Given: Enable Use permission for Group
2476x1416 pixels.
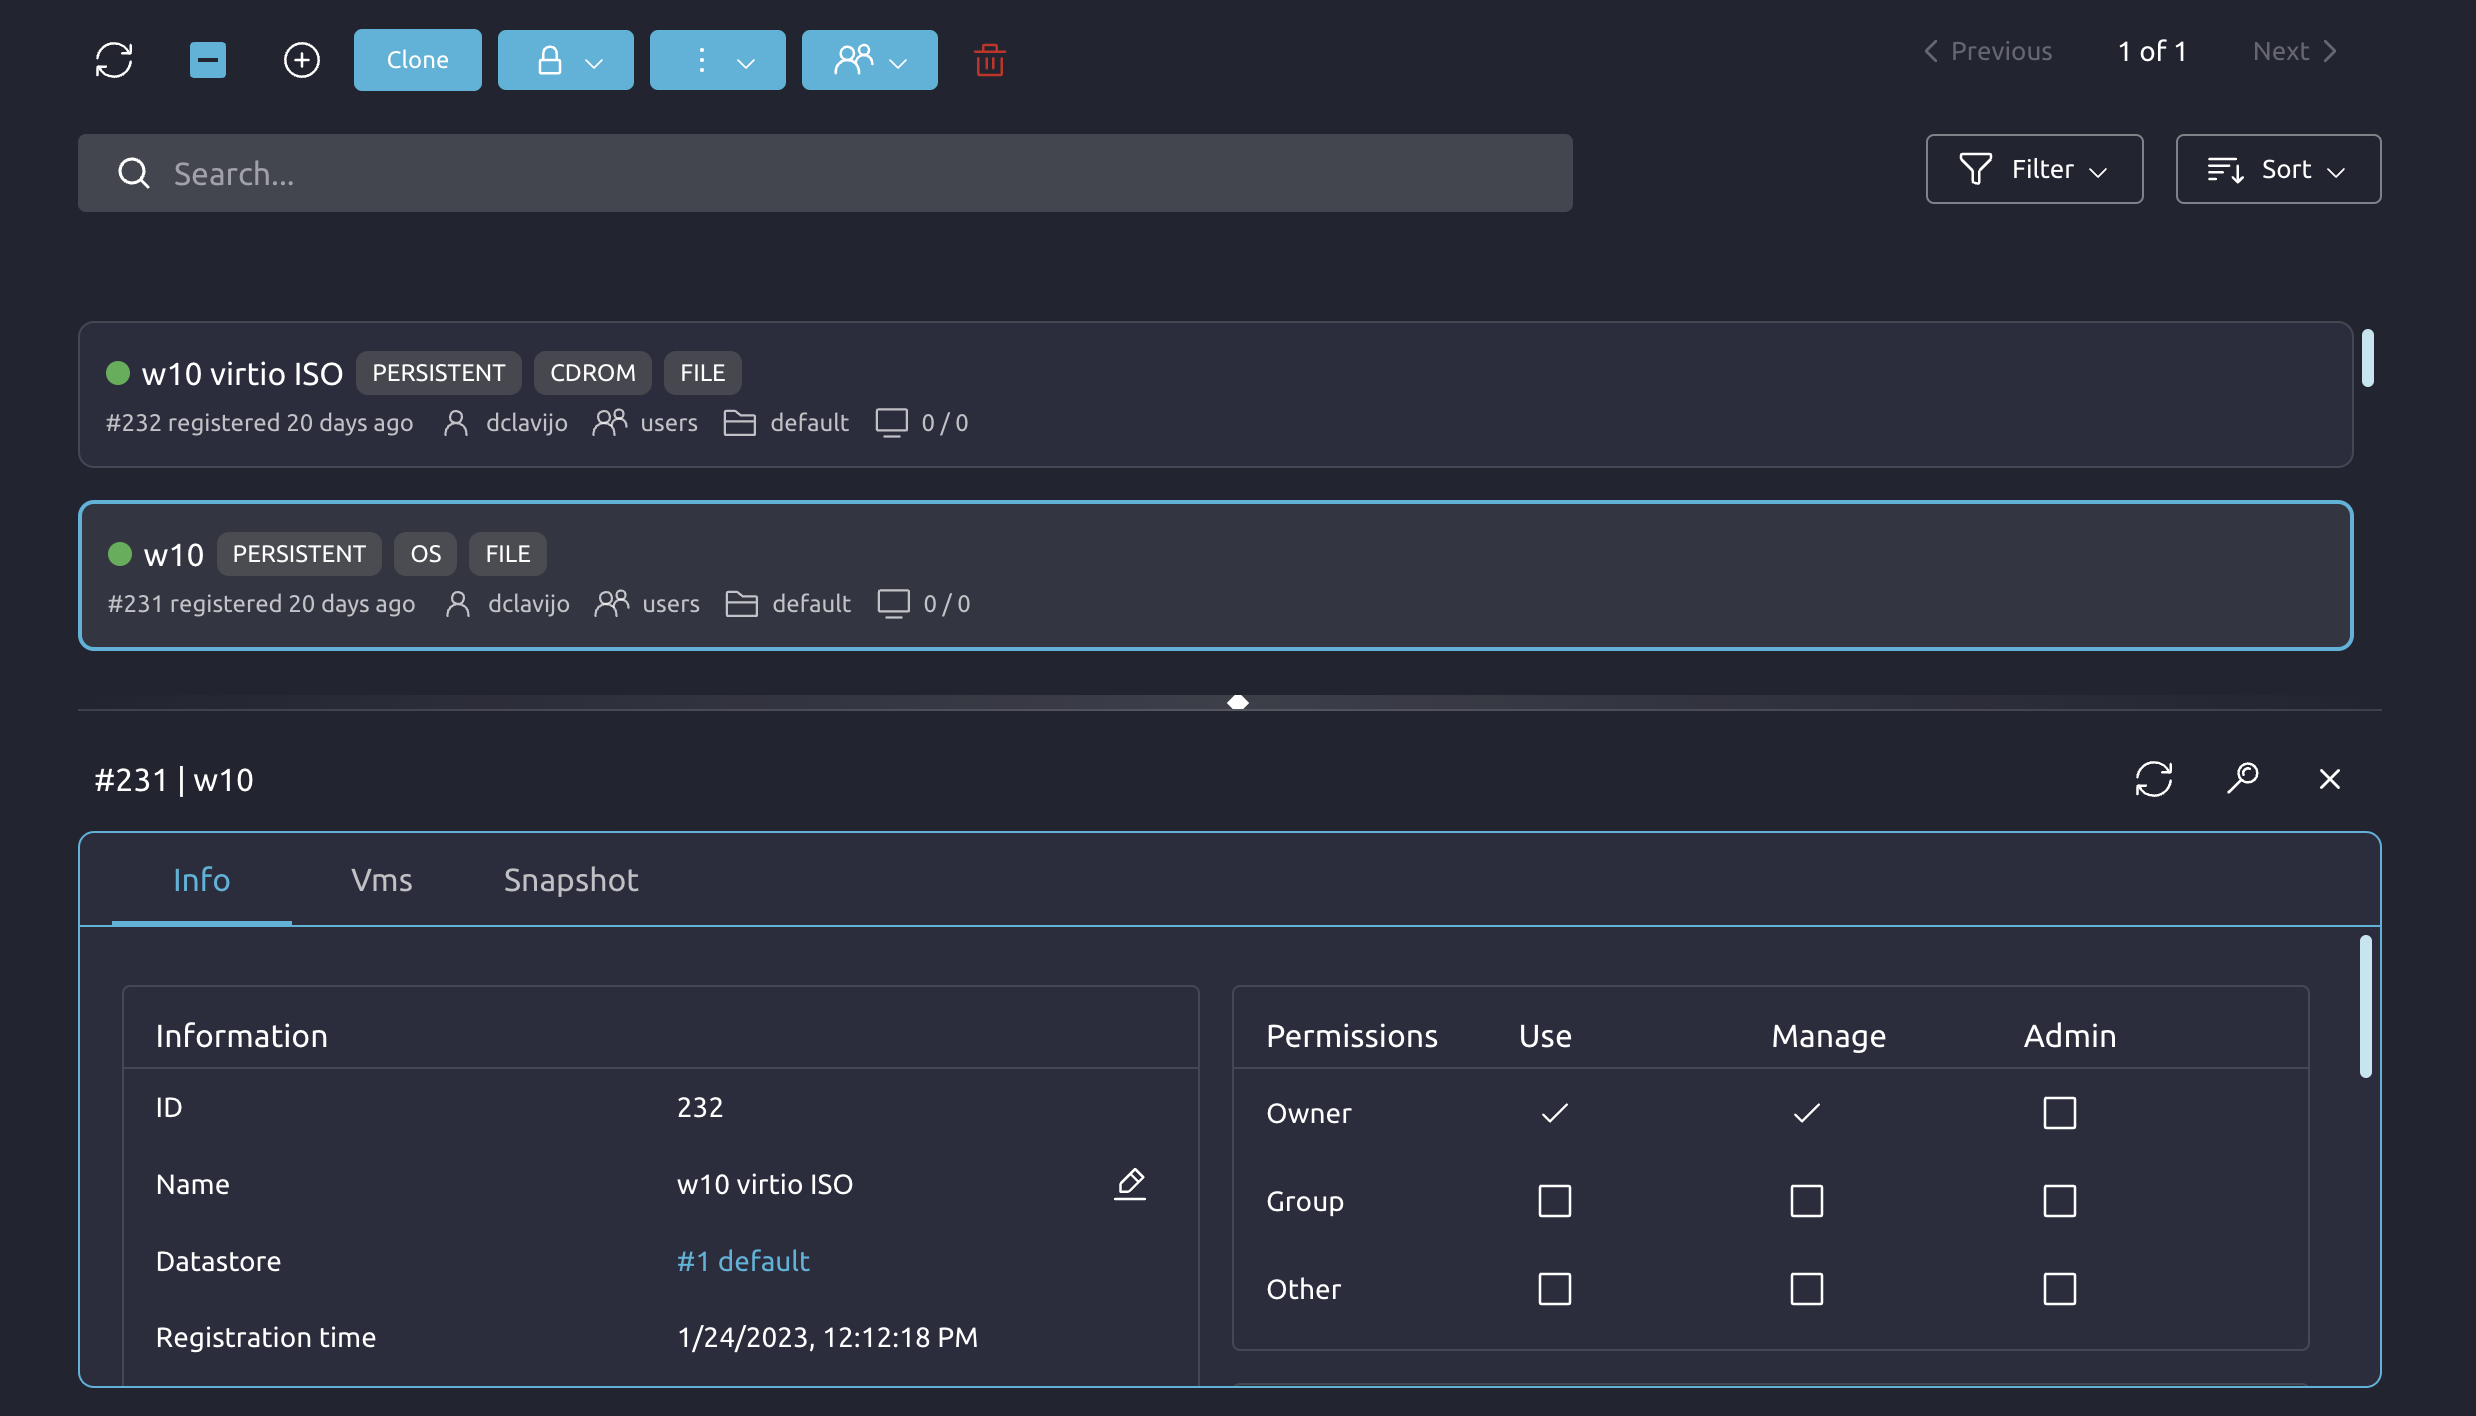Looking at the screenshot, I should point(1553,1201).
